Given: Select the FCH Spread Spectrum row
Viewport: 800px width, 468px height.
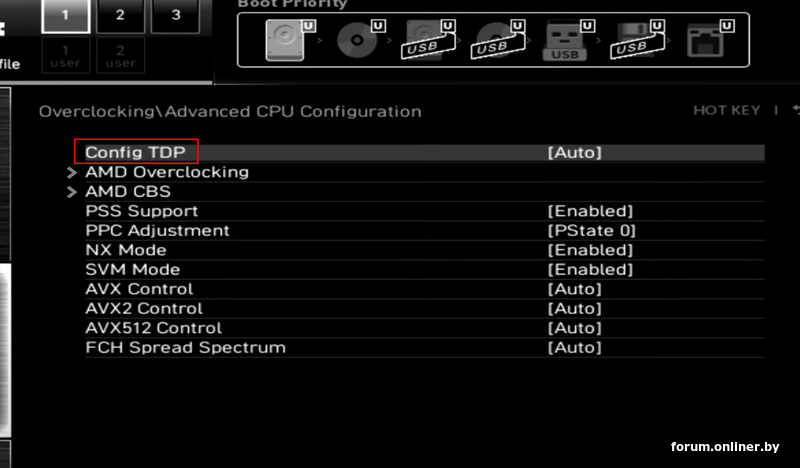Looking at the screenshot, I should pos(185,348).
